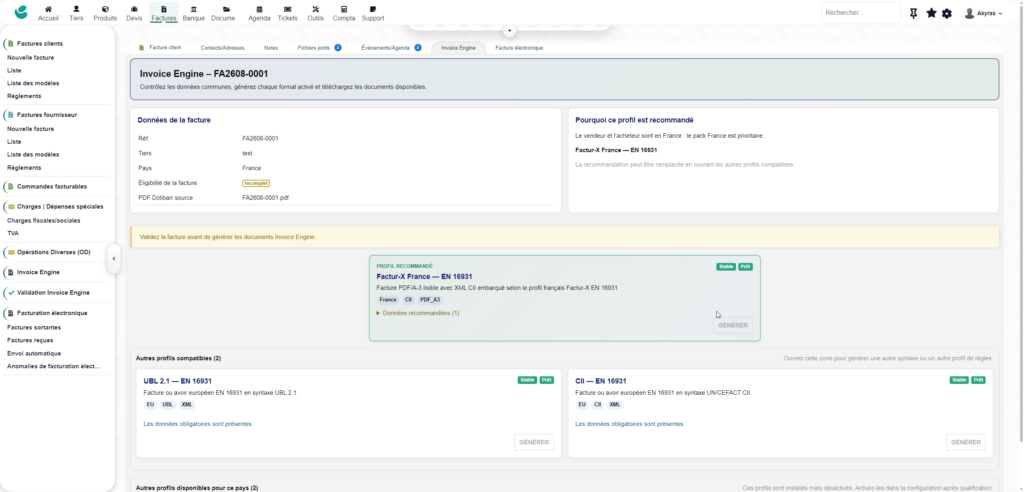The height and width of the screenshot is (492, 1024).
Task: Open the Compta accounting icon
Action: pos(344,10)
